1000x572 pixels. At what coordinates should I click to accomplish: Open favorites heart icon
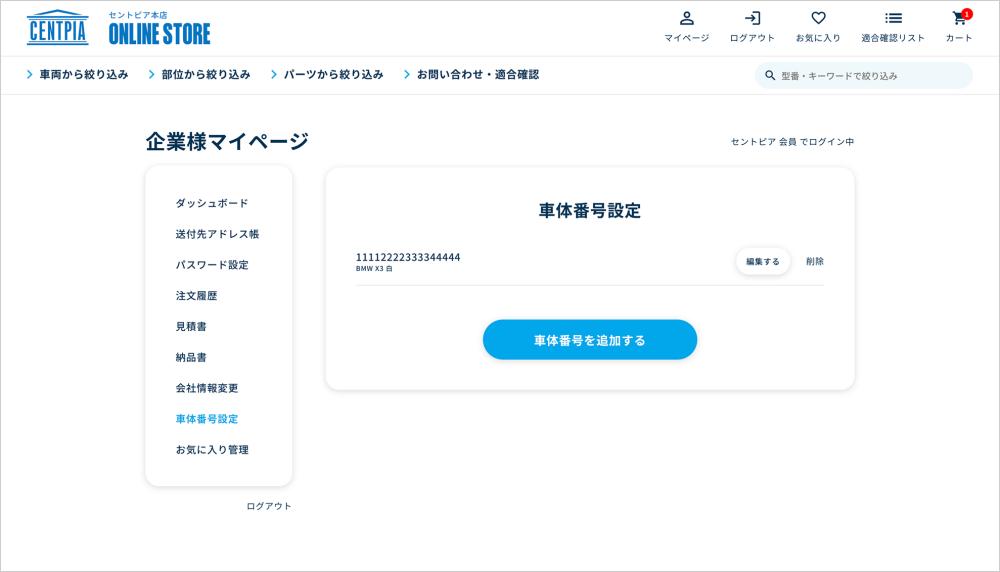818,19
